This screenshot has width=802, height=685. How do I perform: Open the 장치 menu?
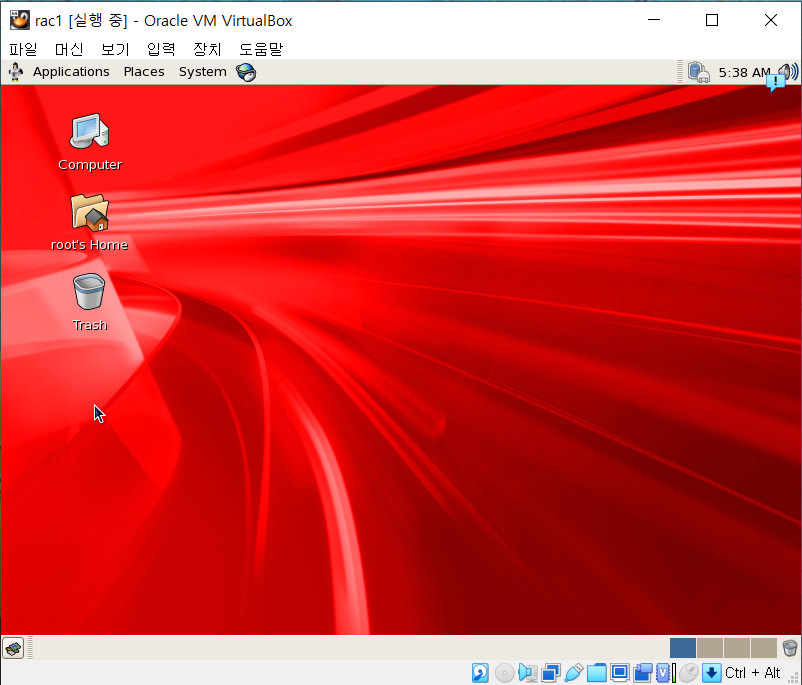tap(207, 49)
